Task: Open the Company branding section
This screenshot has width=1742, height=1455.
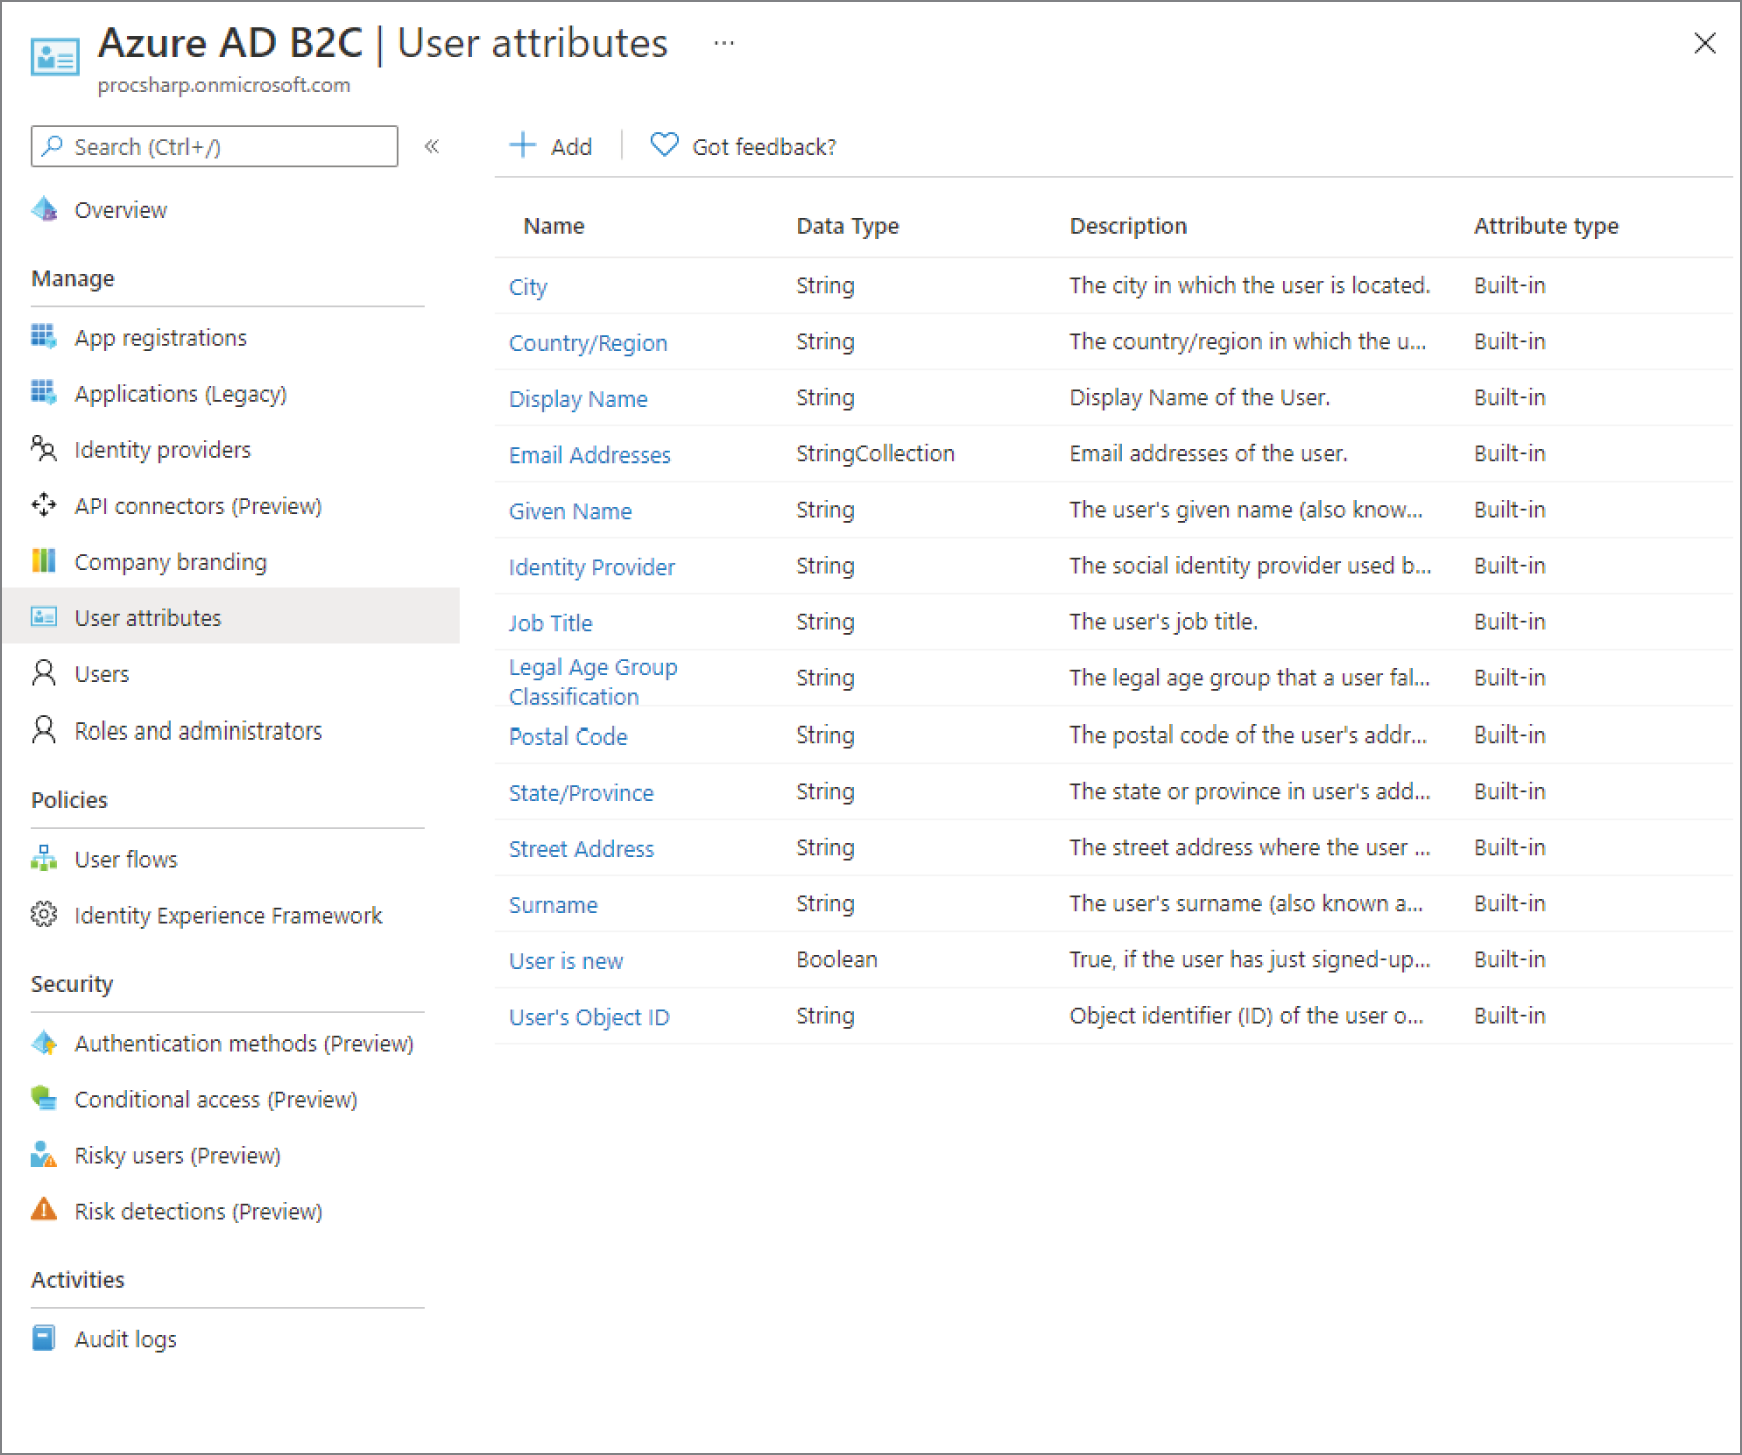Action: [x=170, y=561]
